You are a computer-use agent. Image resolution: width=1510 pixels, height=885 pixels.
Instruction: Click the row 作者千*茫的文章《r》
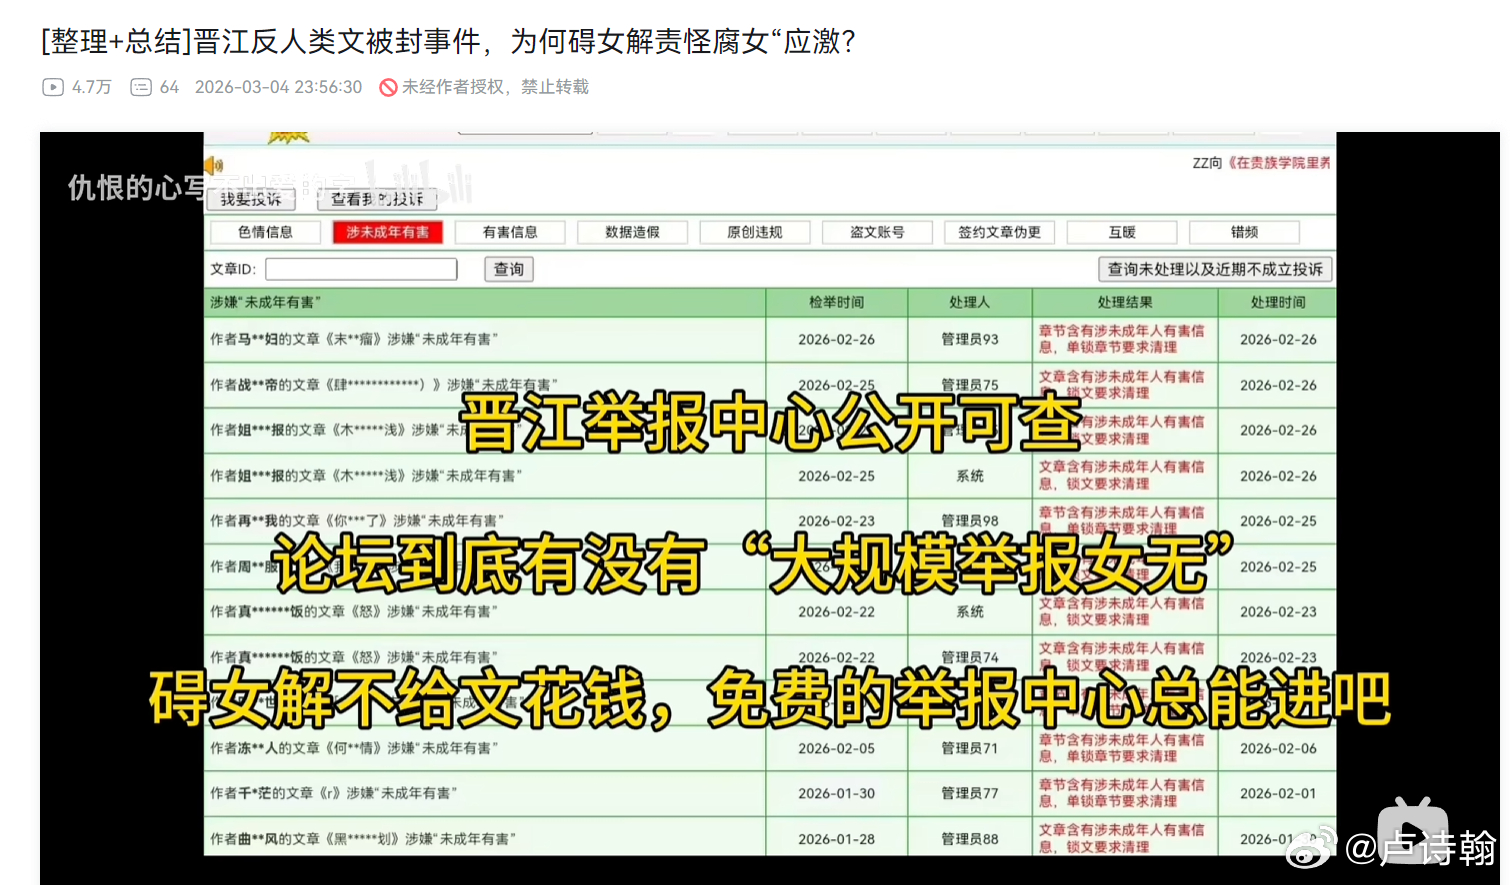point(770,793)
